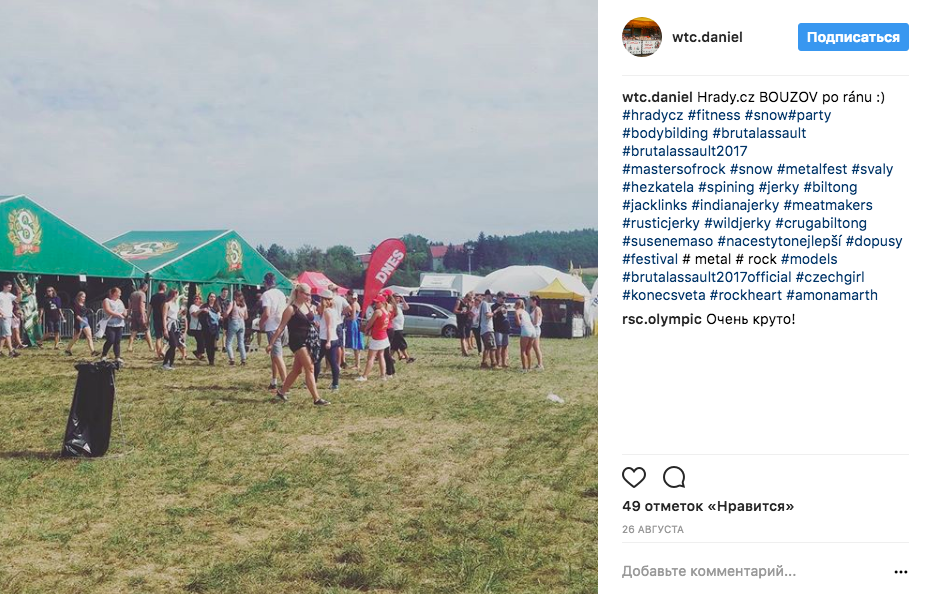The image size is (929, 594).
Task: Open the 26 августа post date link
Action: pos(653,529)
